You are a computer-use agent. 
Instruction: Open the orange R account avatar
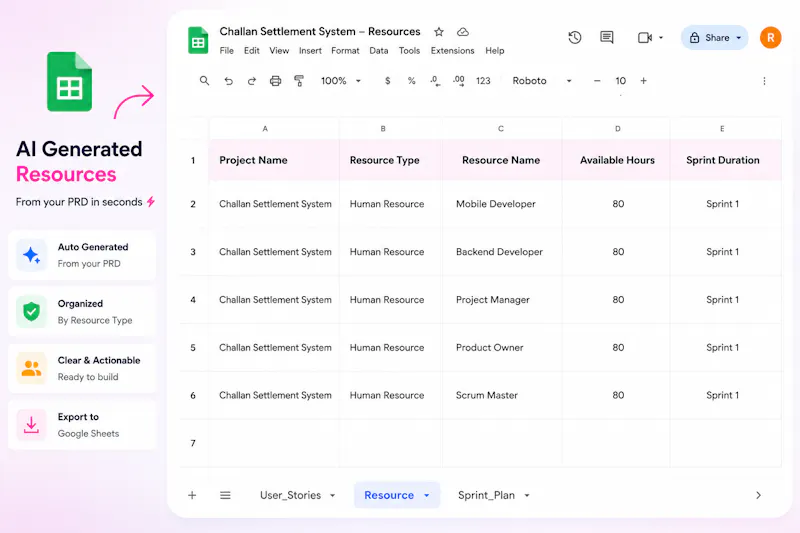click(770, 37)
